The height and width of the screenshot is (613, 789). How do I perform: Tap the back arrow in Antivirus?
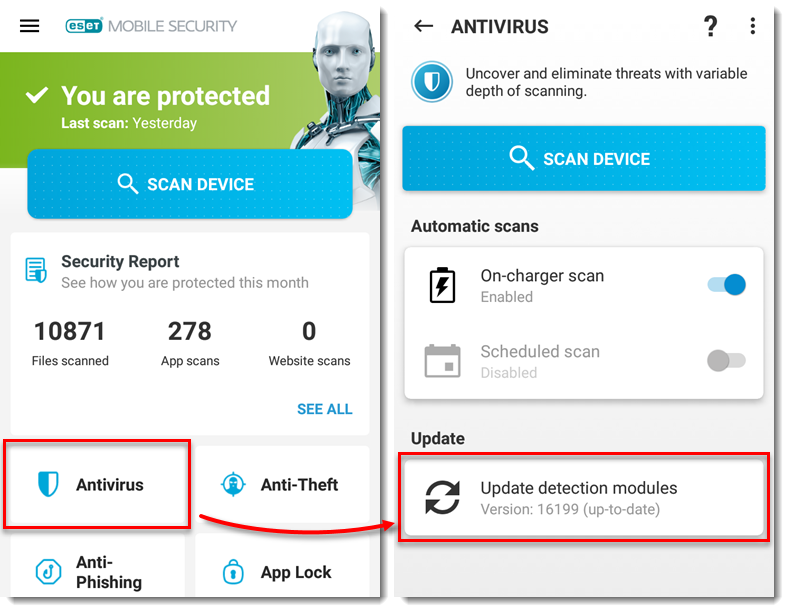click(424, 27)
